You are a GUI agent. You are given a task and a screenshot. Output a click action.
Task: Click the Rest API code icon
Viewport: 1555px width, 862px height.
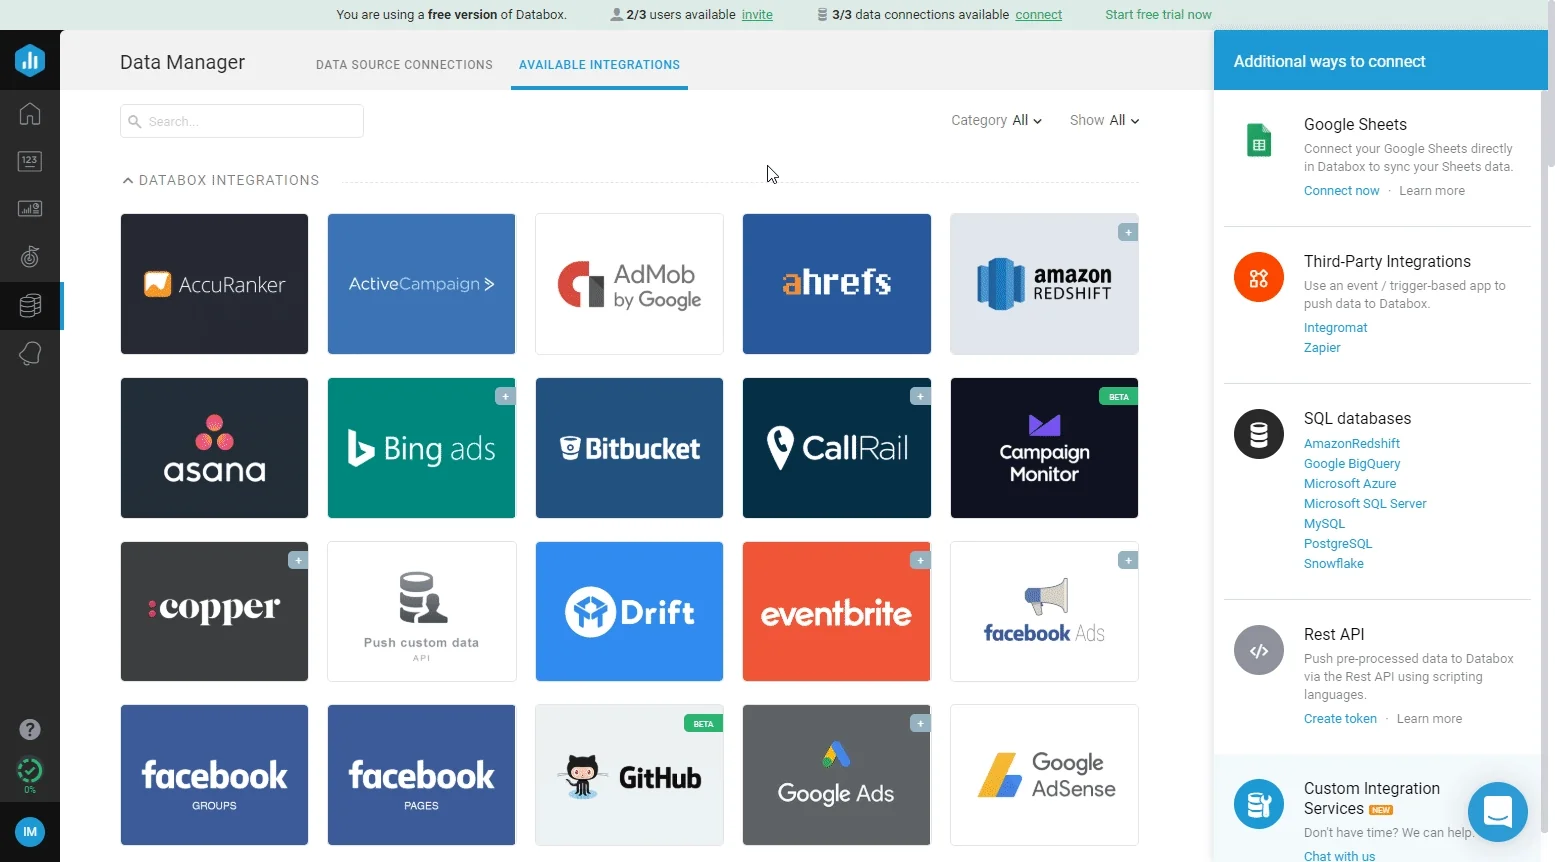[x=1259, y=650]
